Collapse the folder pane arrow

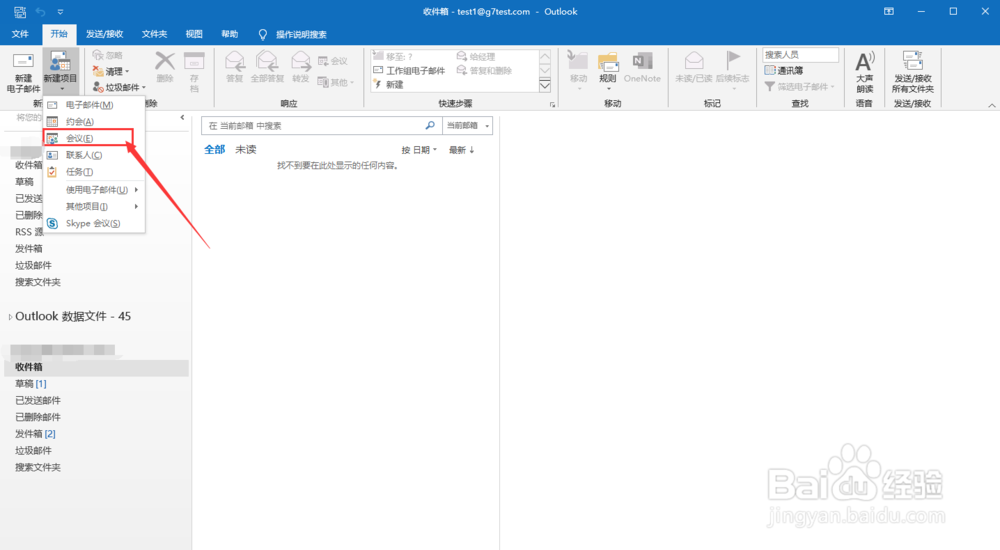[182, 117]
